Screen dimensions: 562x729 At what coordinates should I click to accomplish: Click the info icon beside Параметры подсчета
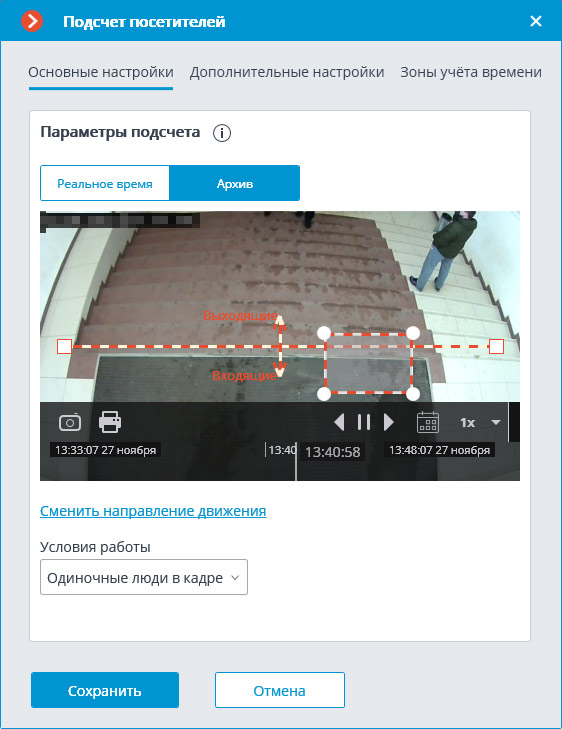pos(222,133)
